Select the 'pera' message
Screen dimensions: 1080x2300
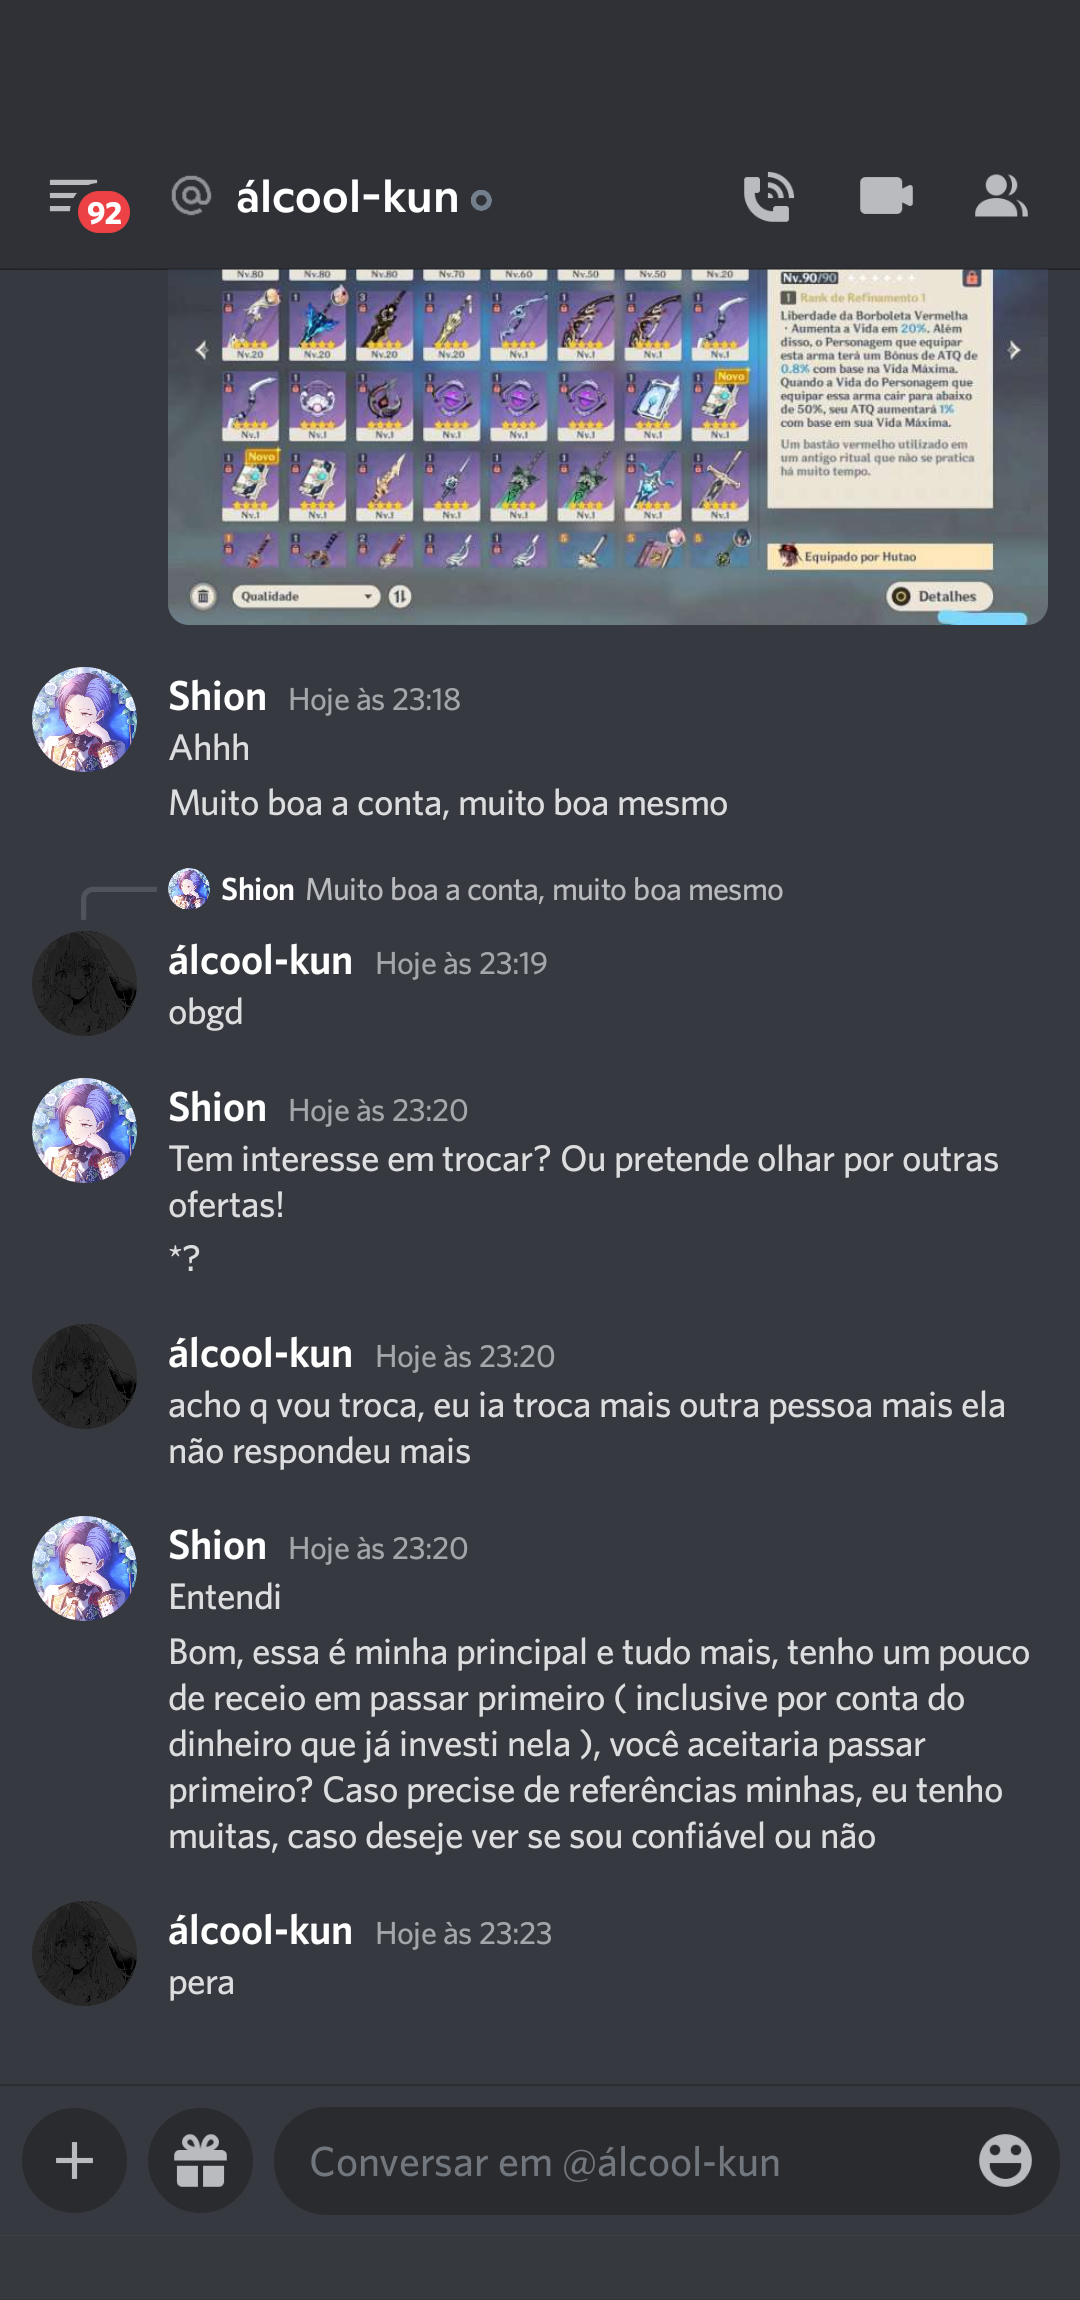pos(201,1983)
